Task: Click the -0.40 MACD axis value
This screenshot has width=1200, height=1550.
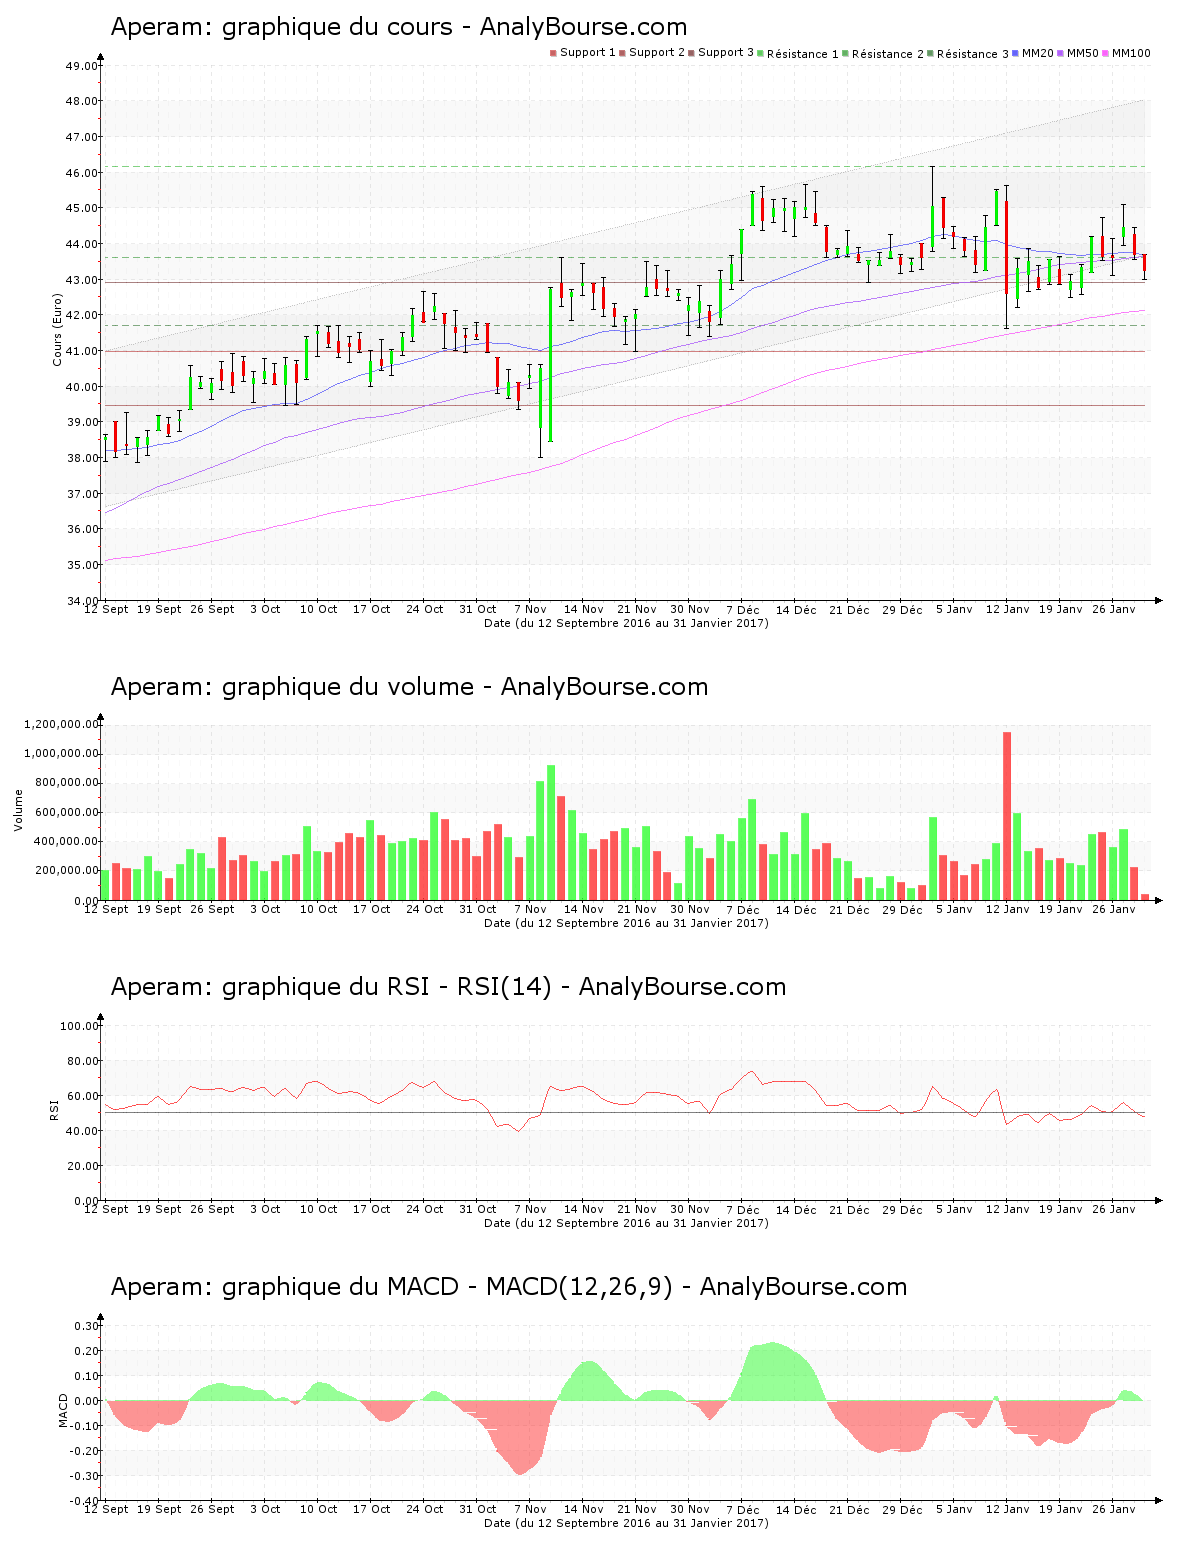Action: (x=84, y=1501)
